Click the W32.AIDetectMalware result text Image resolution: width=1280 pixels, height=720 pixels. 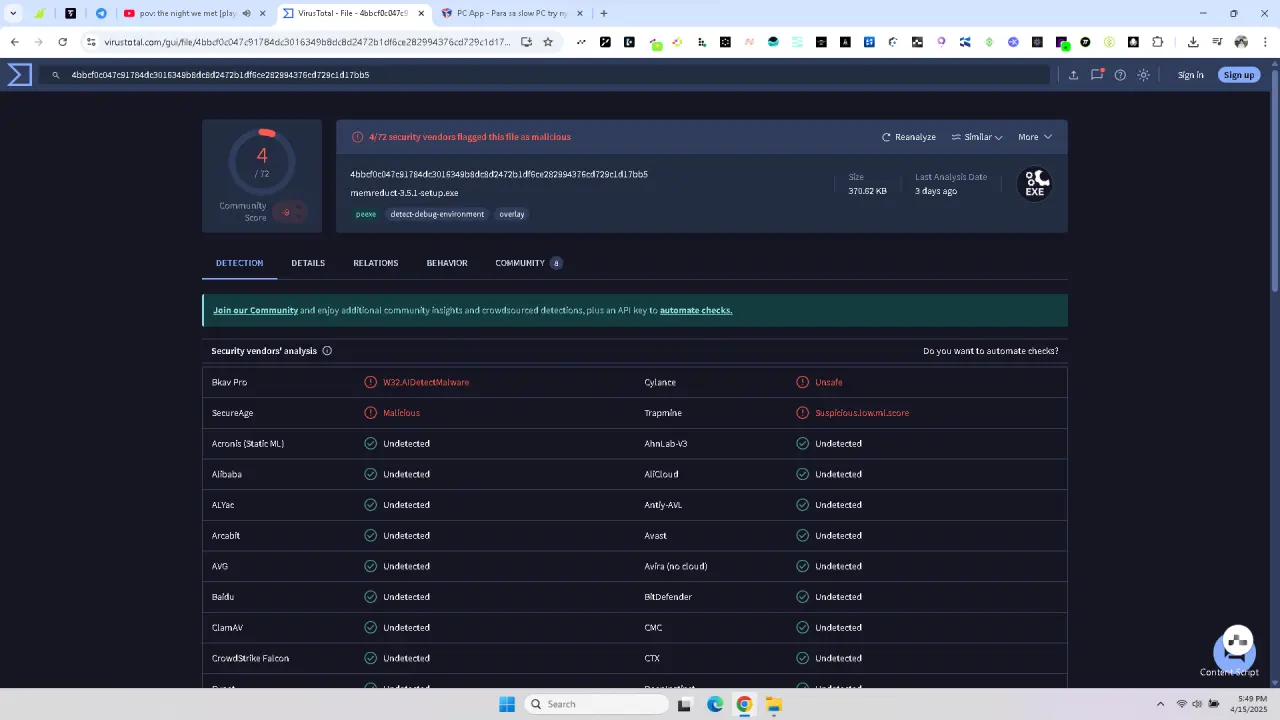[426, 382]
